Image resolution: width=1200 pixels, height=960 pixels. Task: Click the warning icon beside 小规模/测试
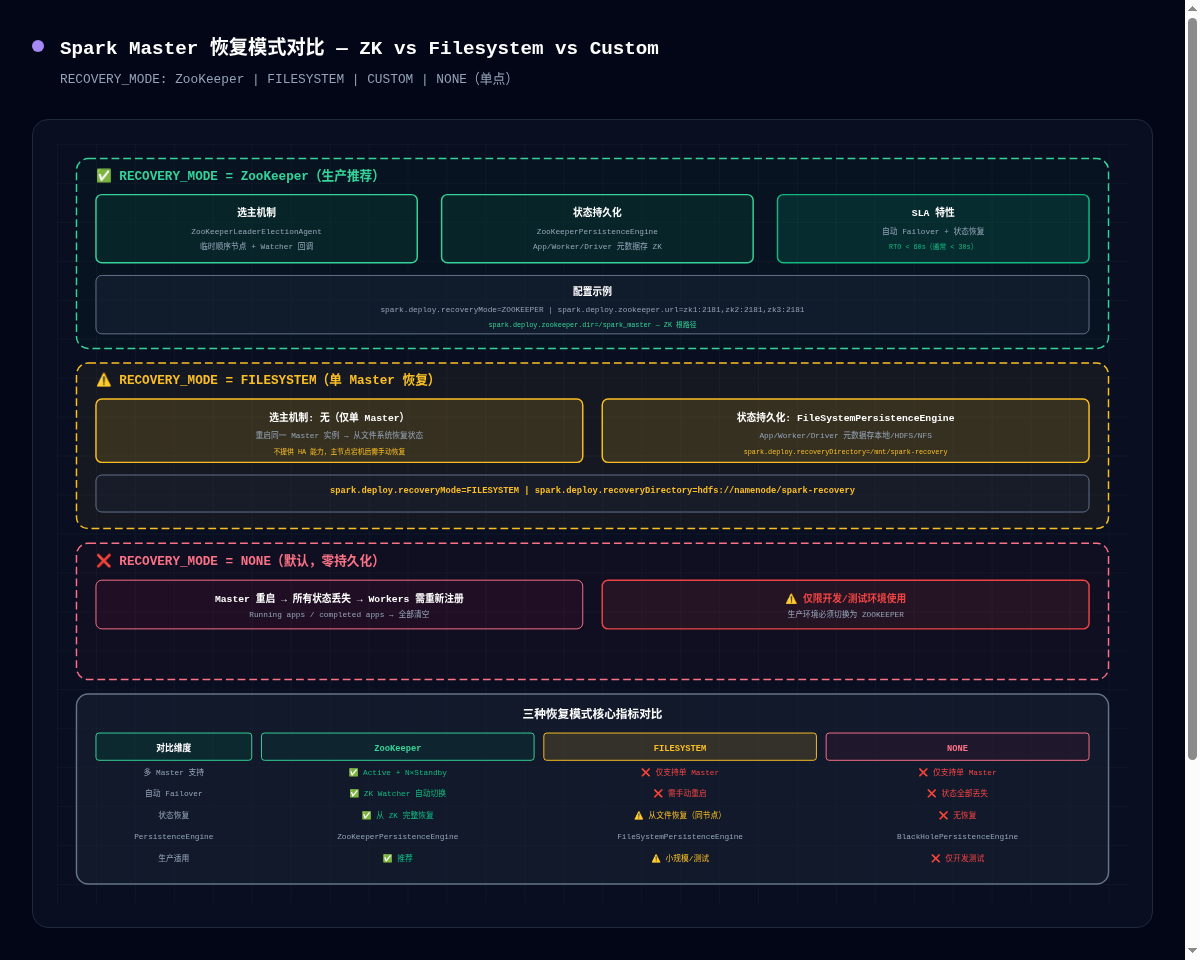[x=656, y=859]
